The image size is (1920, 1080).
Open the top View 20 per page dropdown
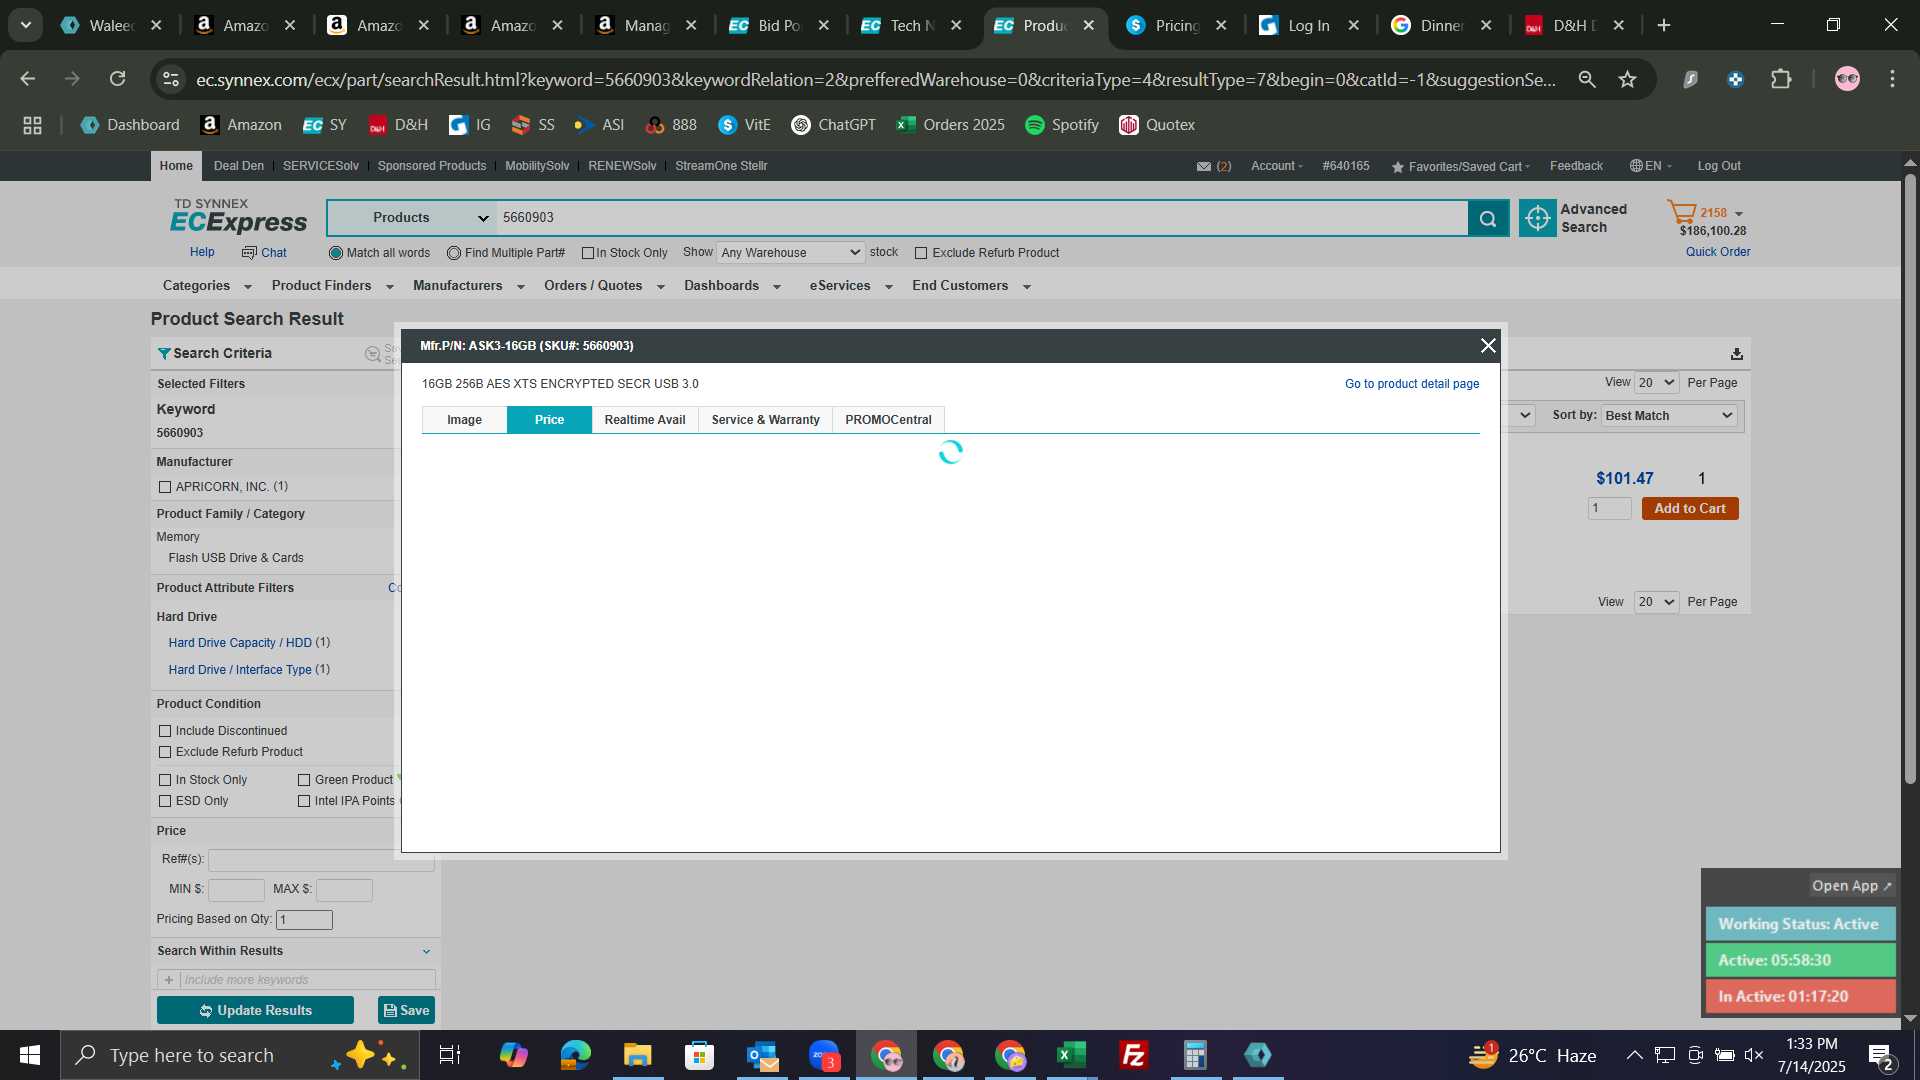[x=1655, y=383]
